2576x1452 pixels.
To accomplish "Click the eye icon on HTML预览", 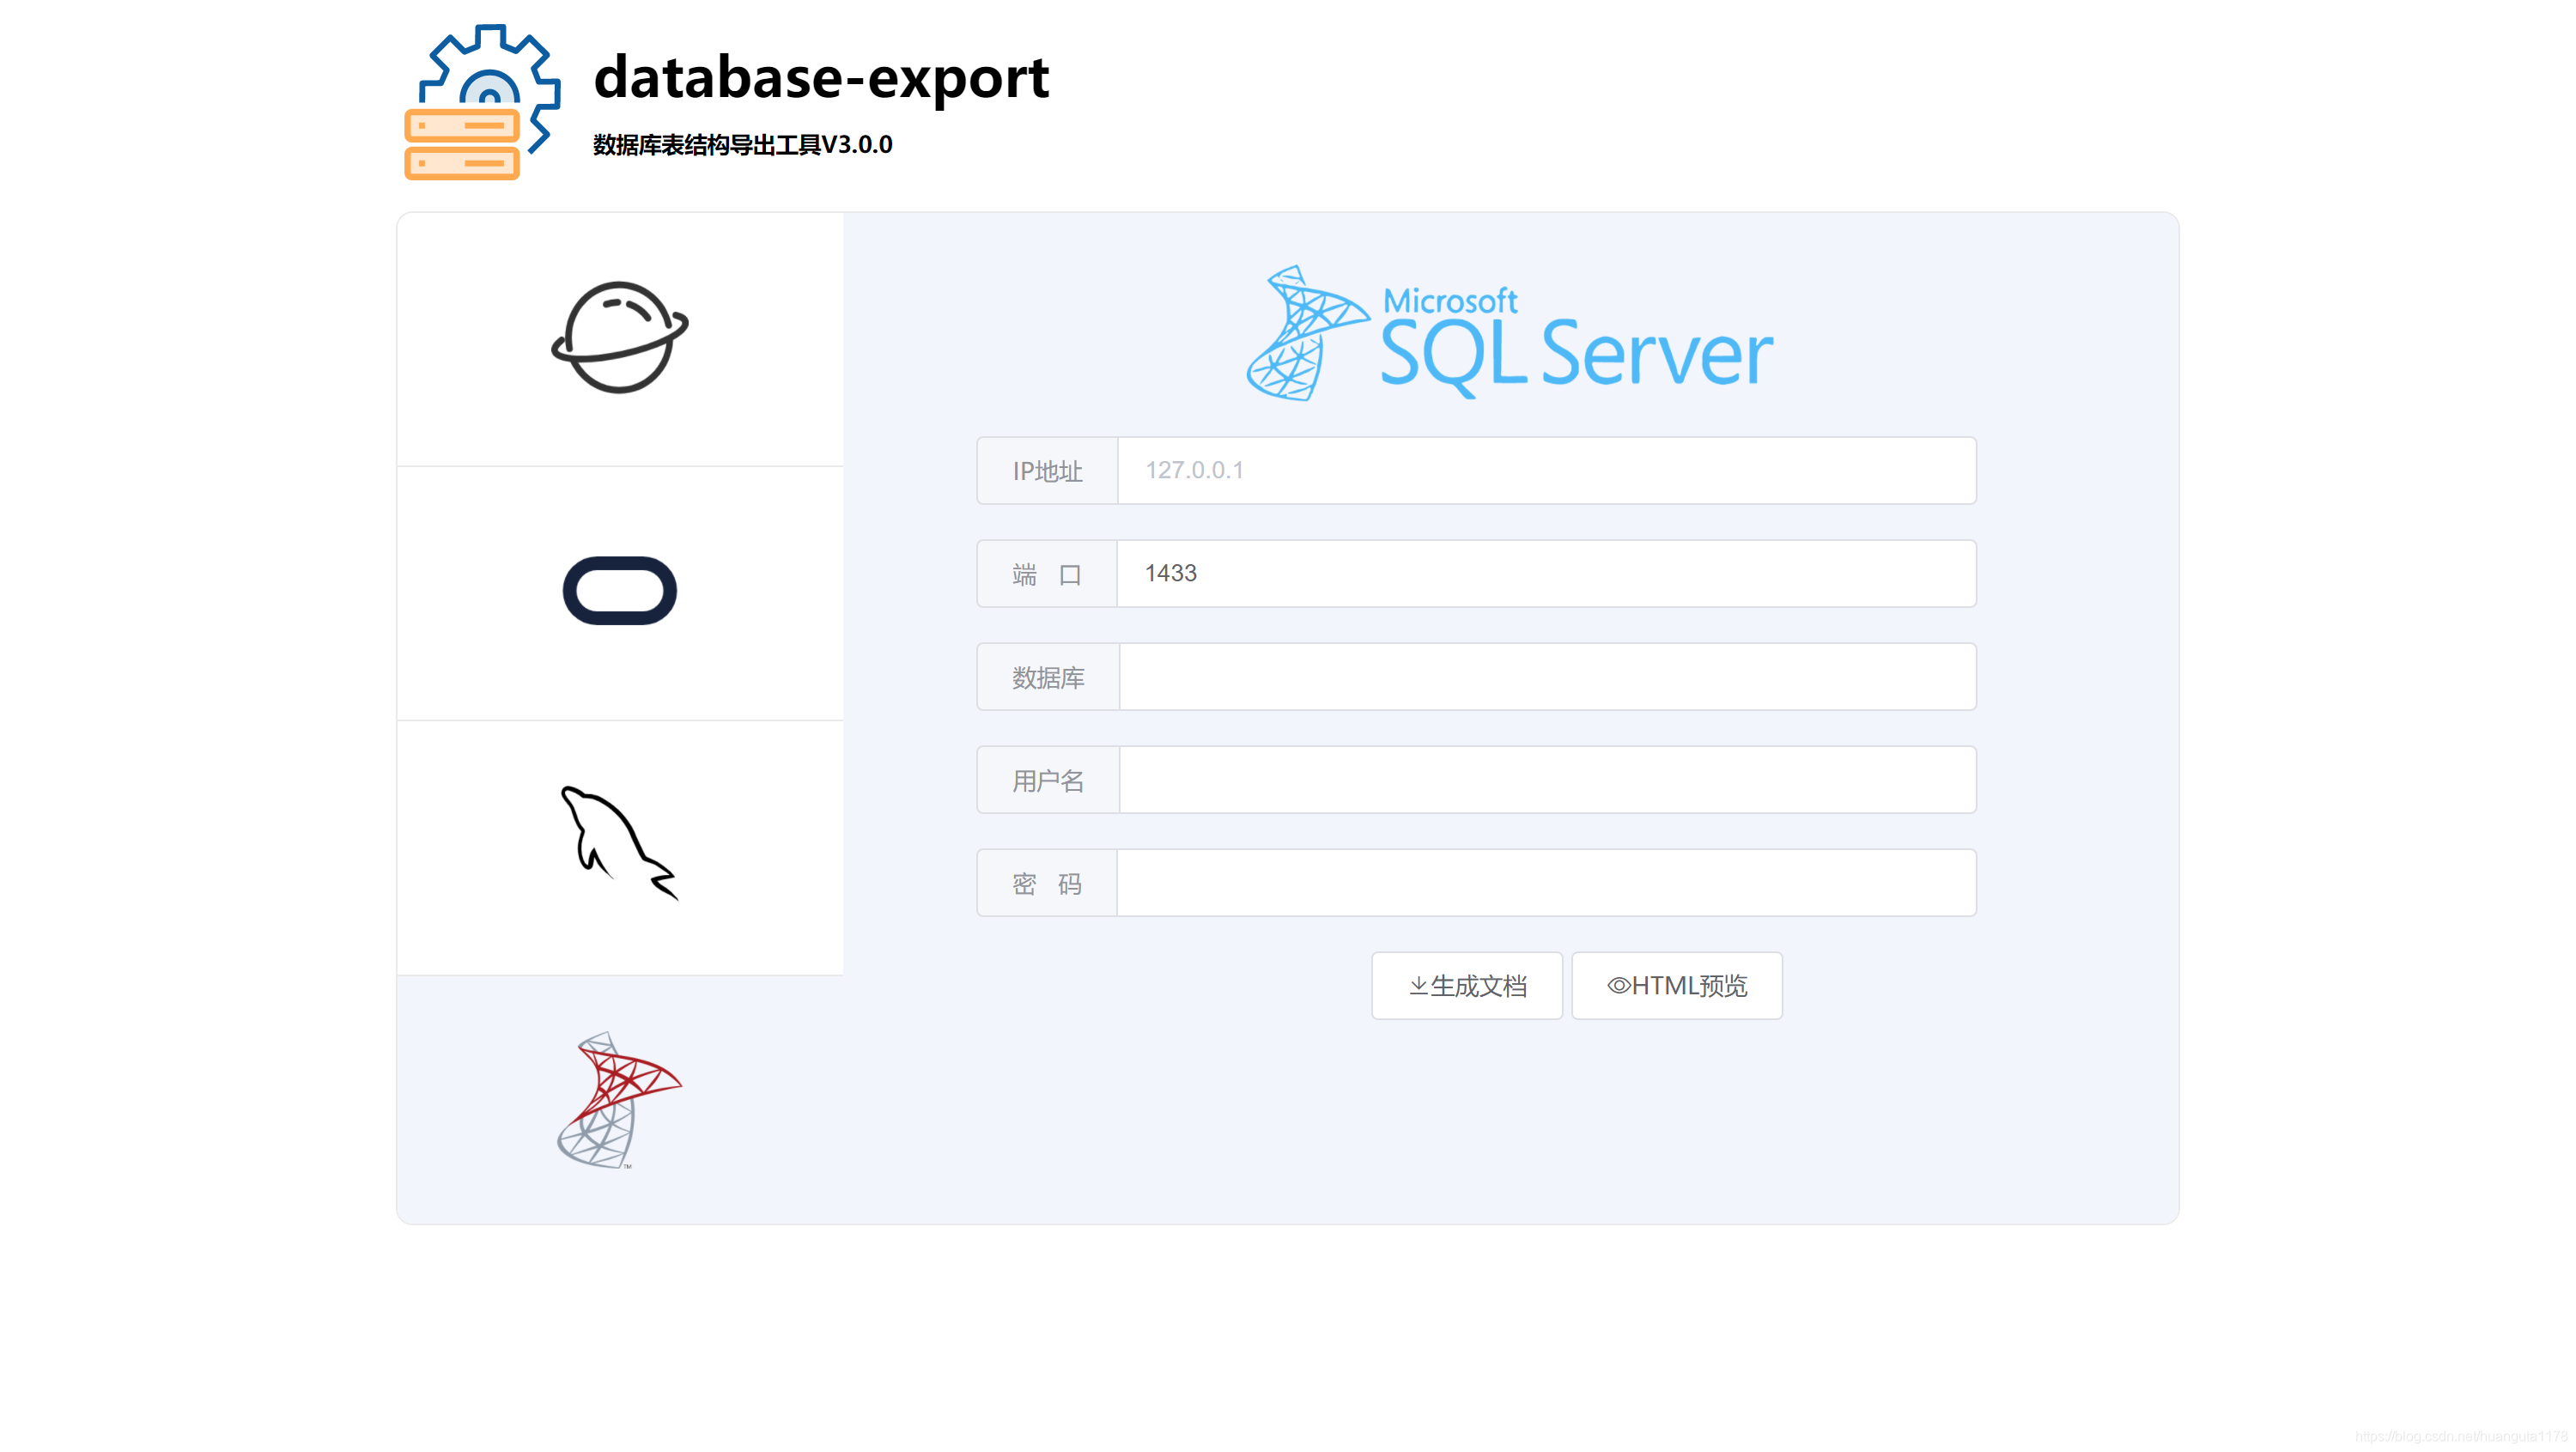I will [1618, 986].
